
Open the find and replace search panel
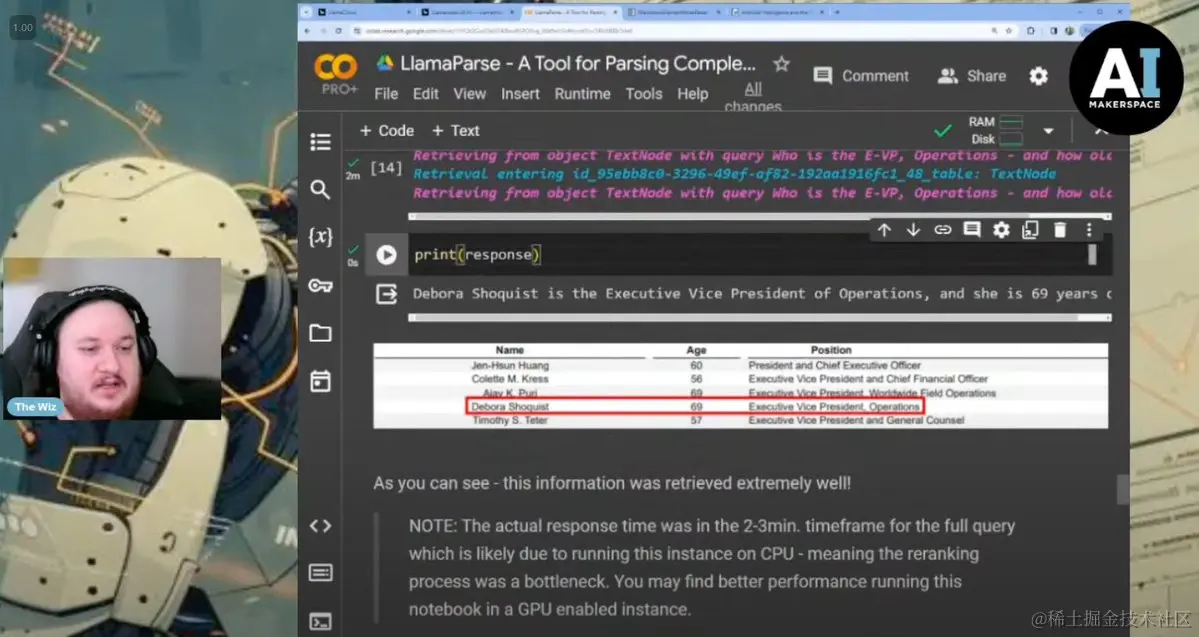tap(320, 190)
